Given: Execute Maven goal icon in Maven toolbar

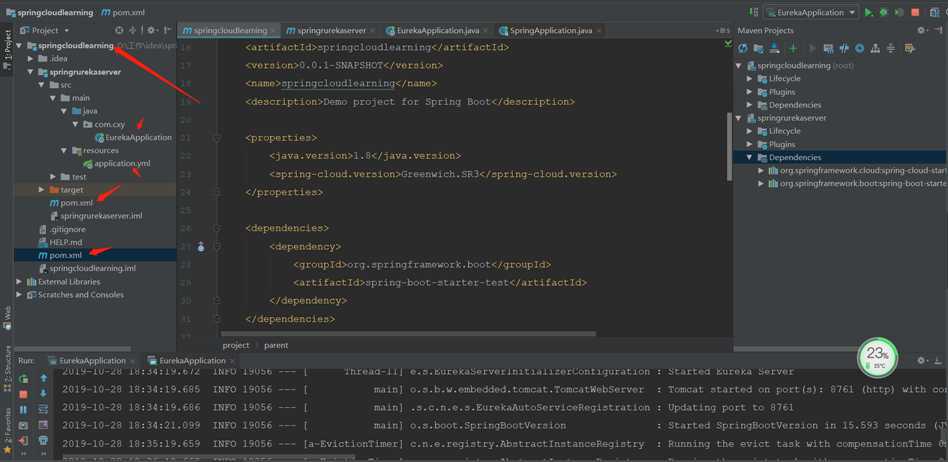Looking at the screenshot, I should pyautogui.click(x=829, y=48).
